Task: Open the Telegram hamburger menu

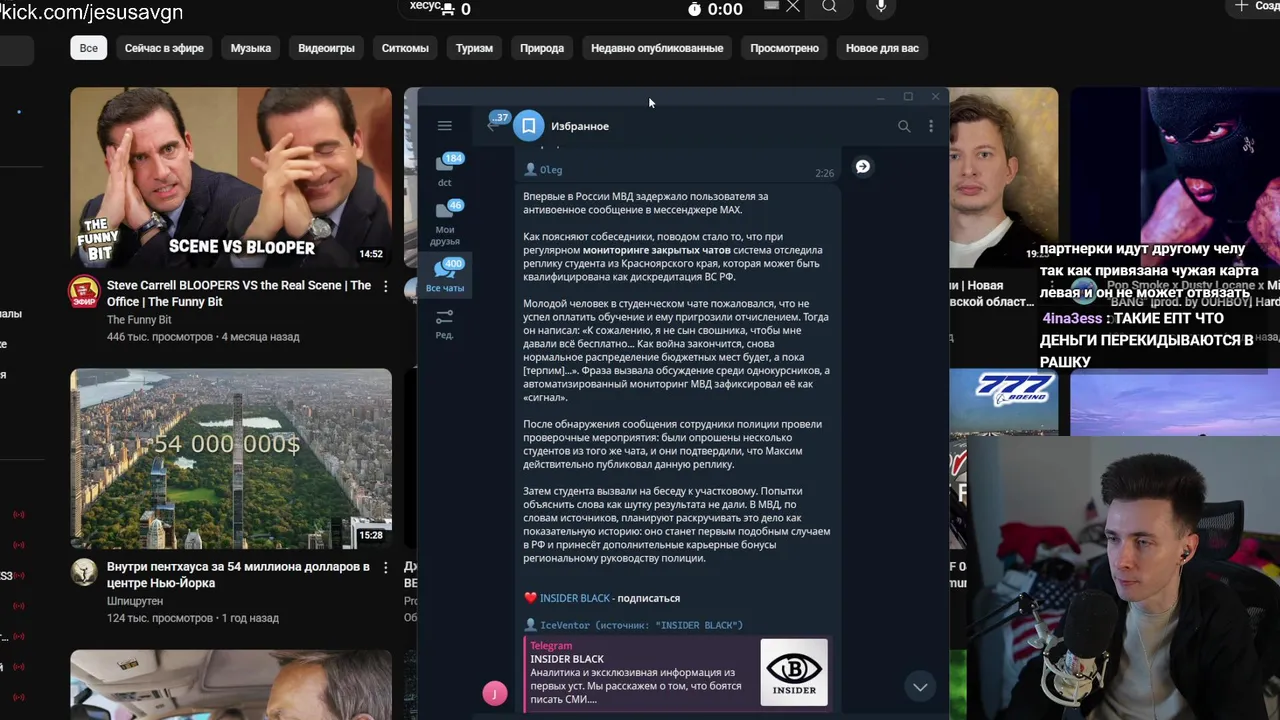Action: tap(445, 126)
